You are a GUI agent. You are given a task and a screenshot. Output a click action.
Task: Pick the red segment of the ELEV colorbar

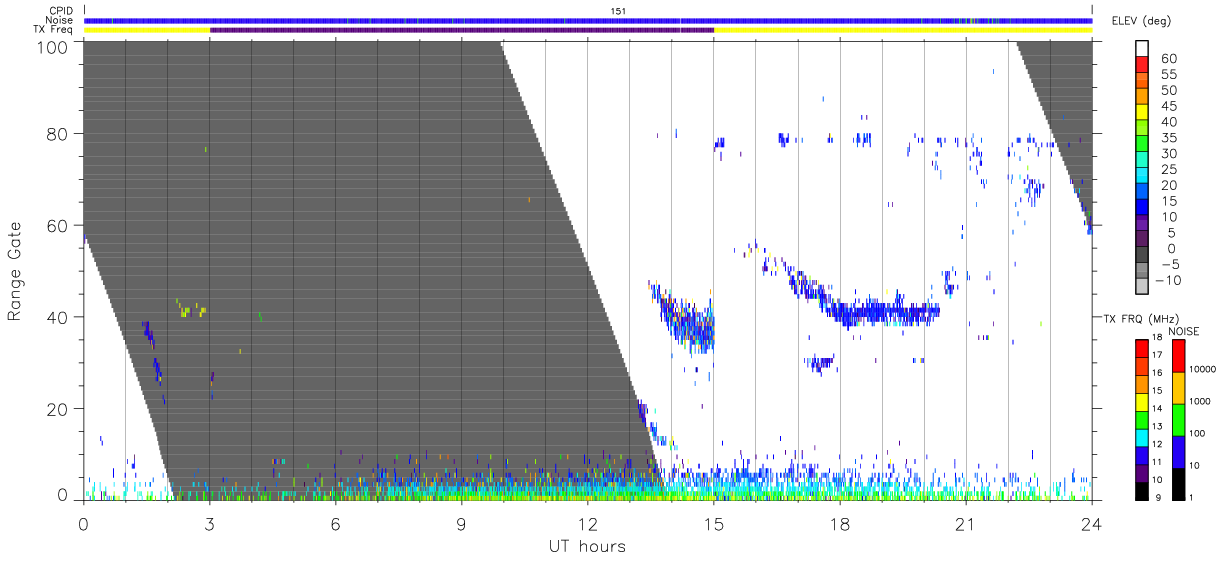point(1144,66)
